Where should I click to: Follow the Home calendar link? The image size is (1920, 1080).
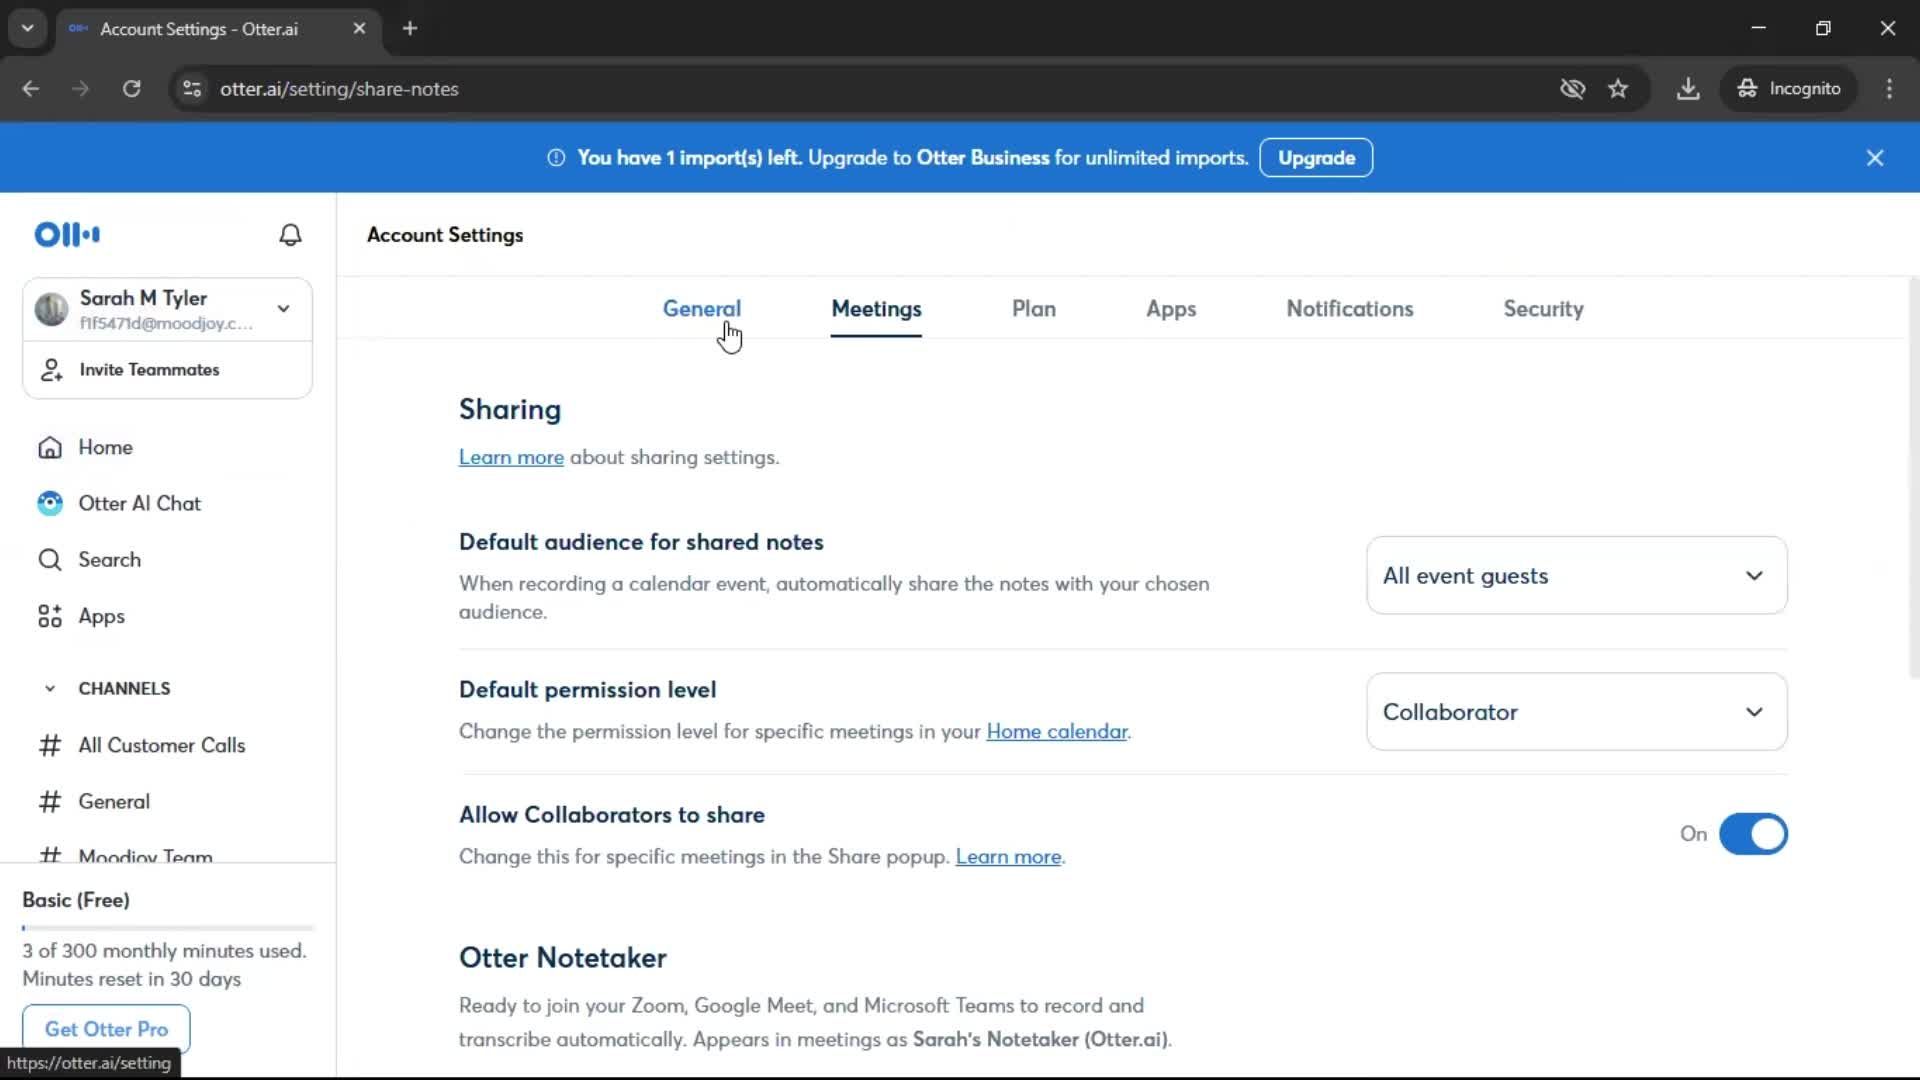coord(1057,732)
